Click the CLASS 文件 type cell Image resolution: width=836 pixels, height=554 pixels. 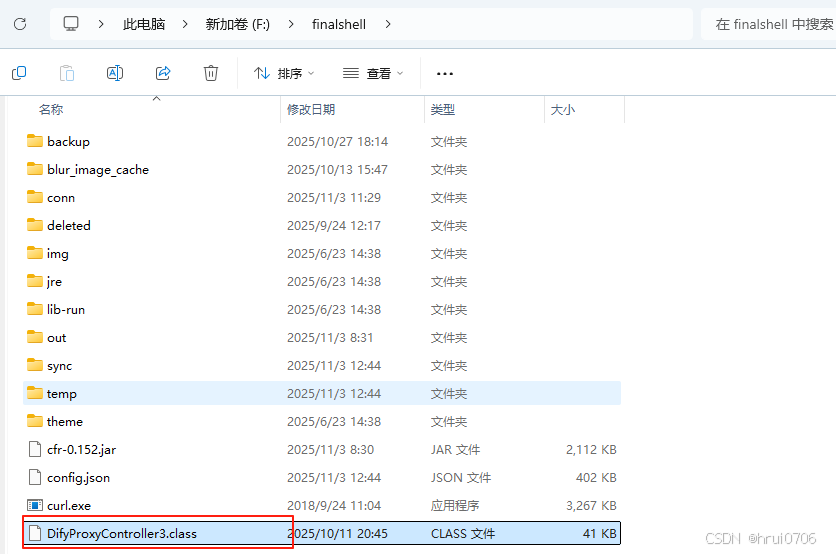click(x=463, y=533)
